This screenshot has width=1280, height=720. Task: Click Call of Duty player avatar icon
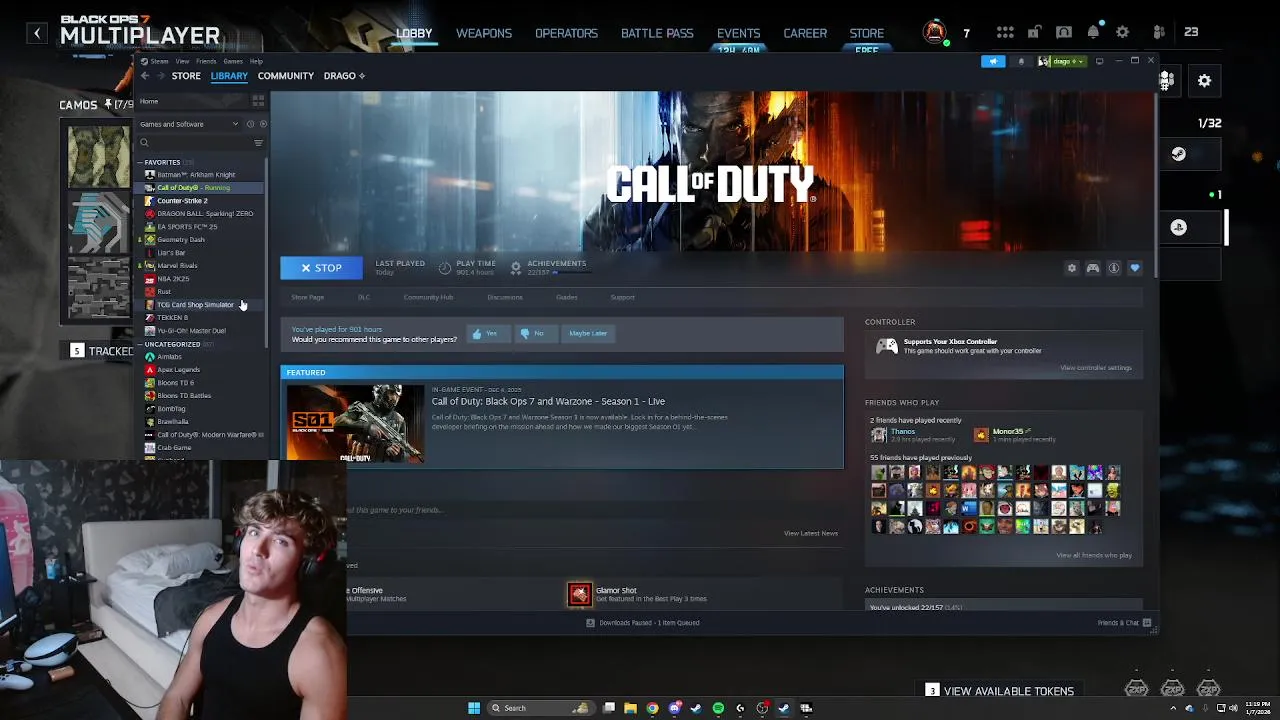pyautogui.click(x=935, y=32)
